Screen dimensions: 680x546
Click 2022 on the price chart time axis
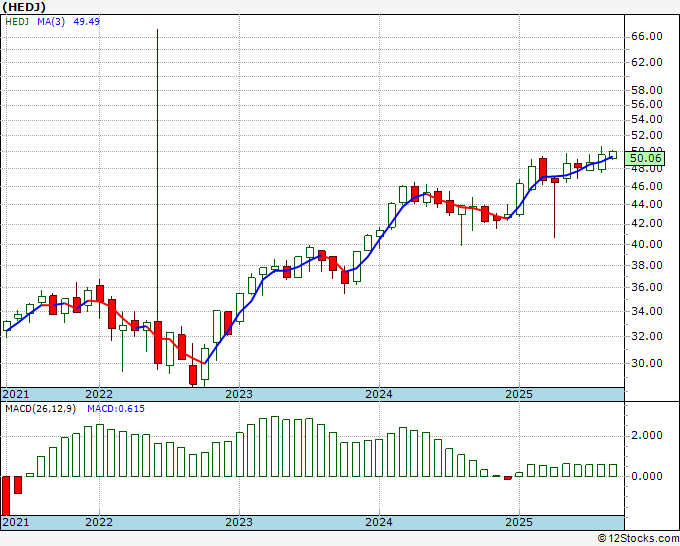pyautogui.click(x=99, y=394)
